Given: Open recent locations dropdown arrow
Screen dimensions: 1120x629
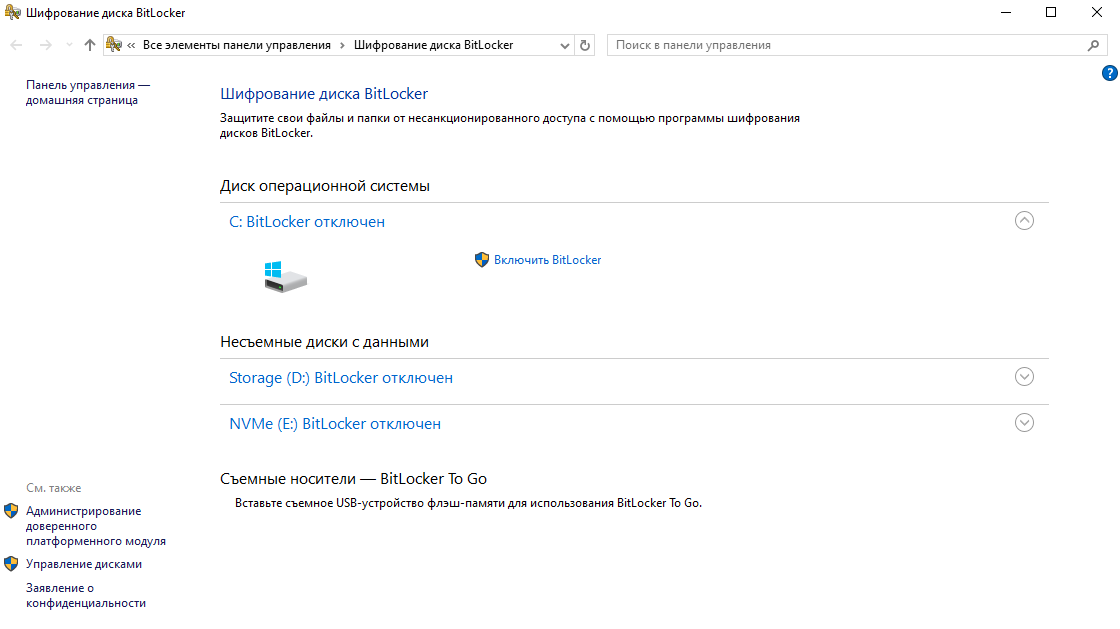Looking at the screenshot, I should point(68,45).
